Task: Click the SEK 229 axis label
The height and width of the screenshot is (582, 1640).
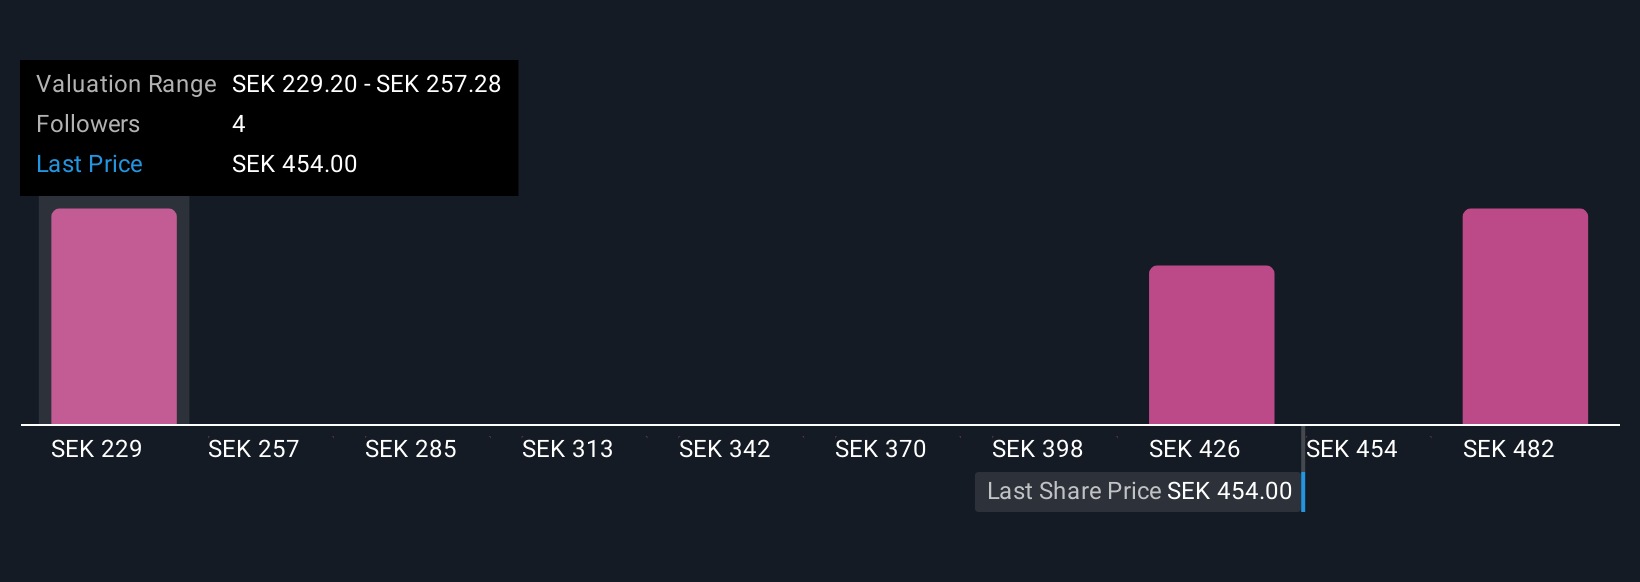Action: pos(97,449)
